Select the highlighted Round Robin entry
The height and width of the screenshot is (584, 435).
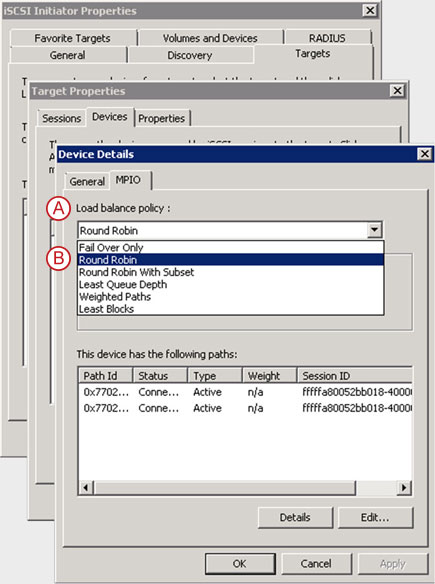[x=231, y=260]
